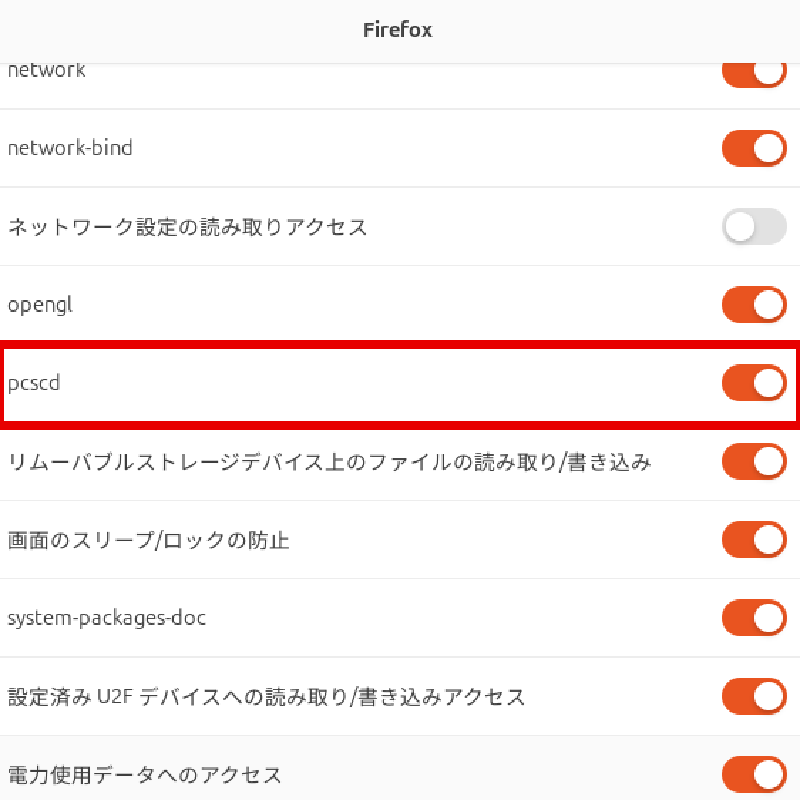This screenshot has width=800, height=800.
Task: Select the opengl label text
Action: tap(40, 305)
